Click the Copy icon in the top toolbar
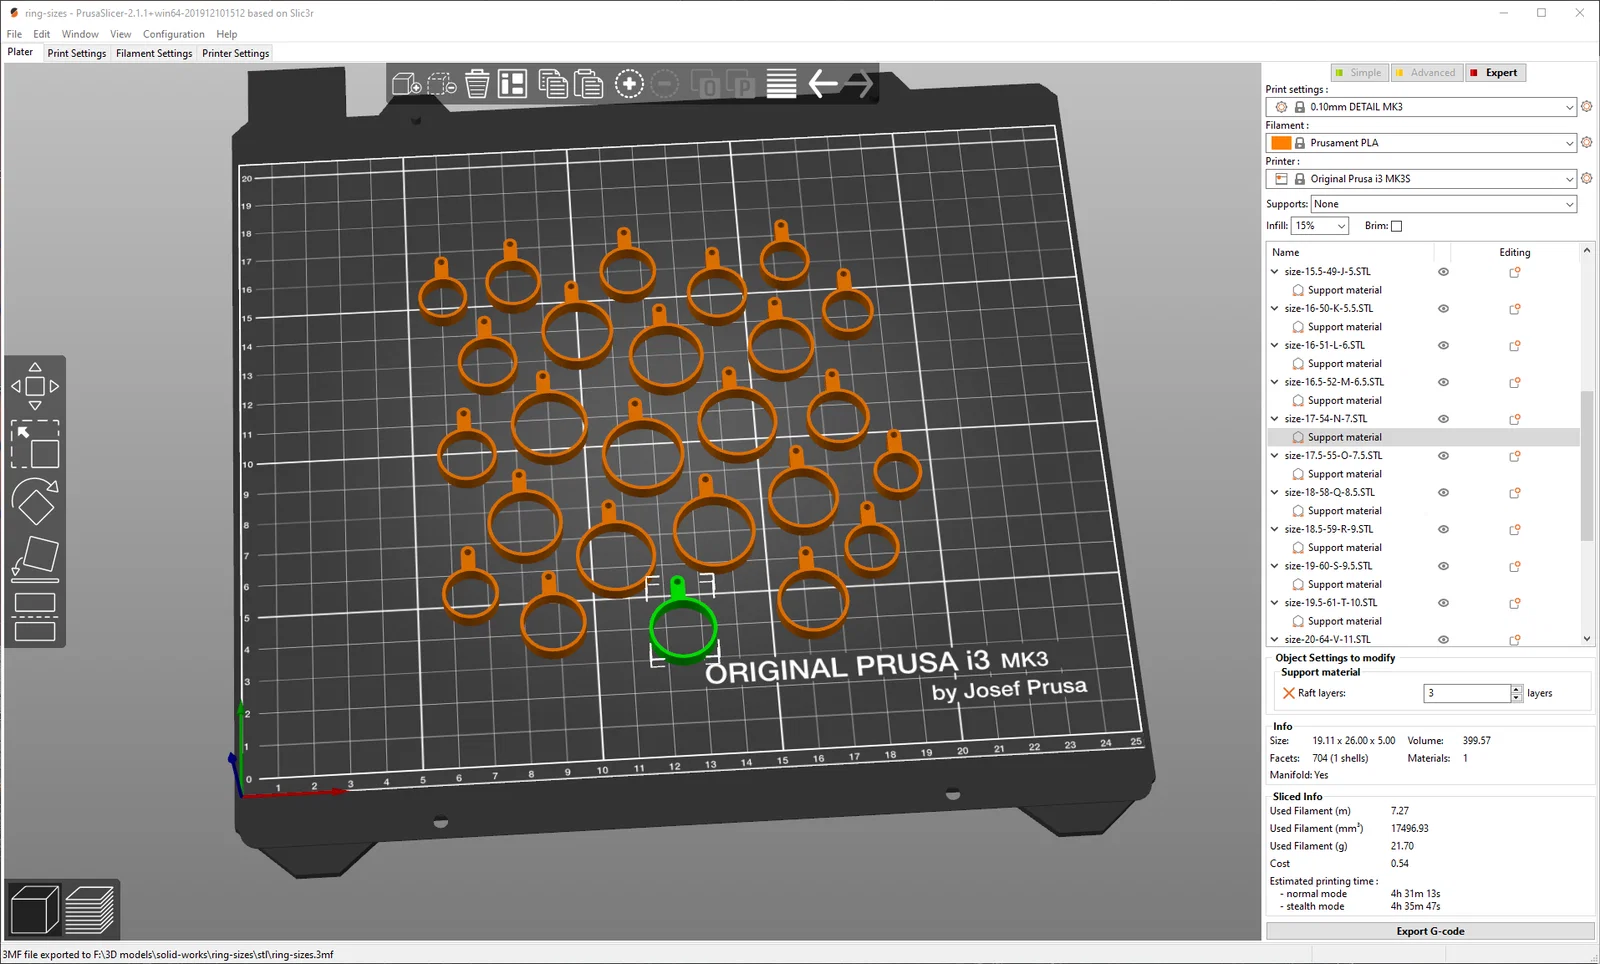 coord(553,84)
